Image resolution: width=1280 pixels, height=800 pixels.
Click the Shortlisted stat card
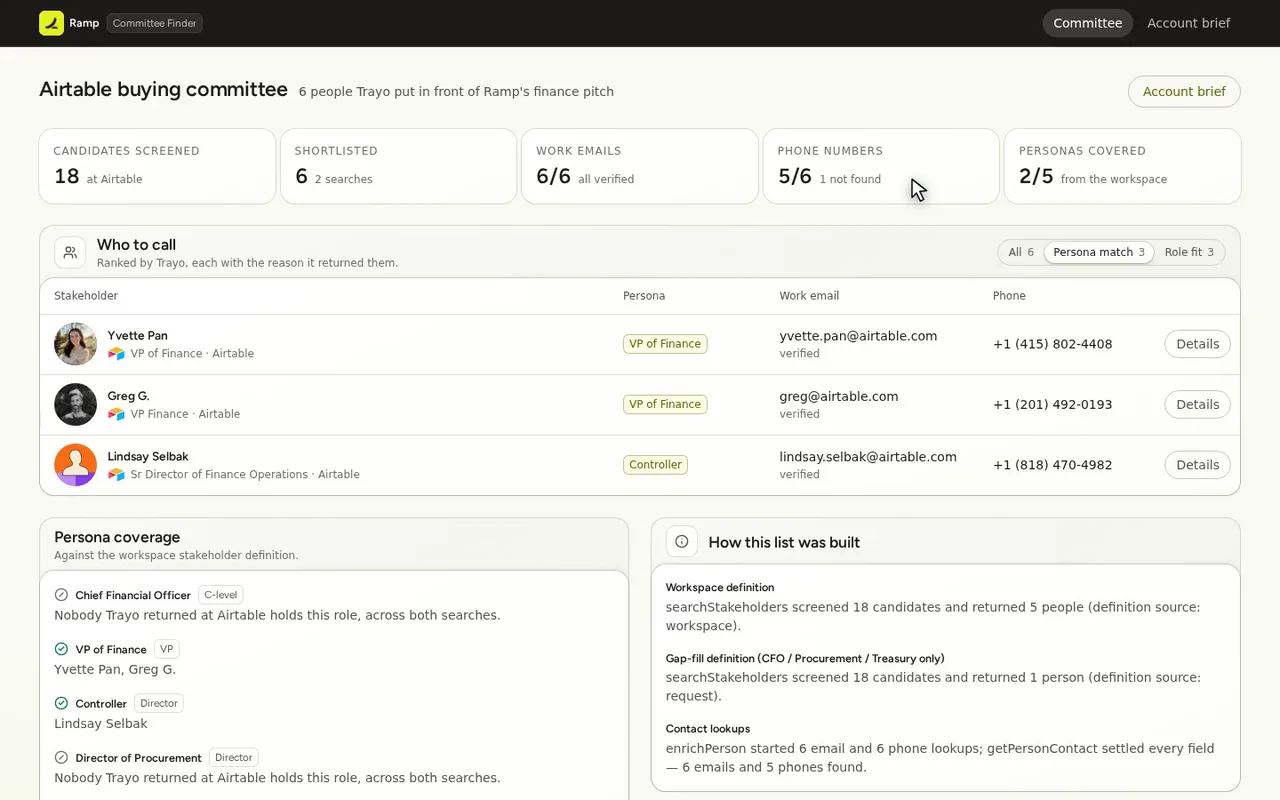398,166
